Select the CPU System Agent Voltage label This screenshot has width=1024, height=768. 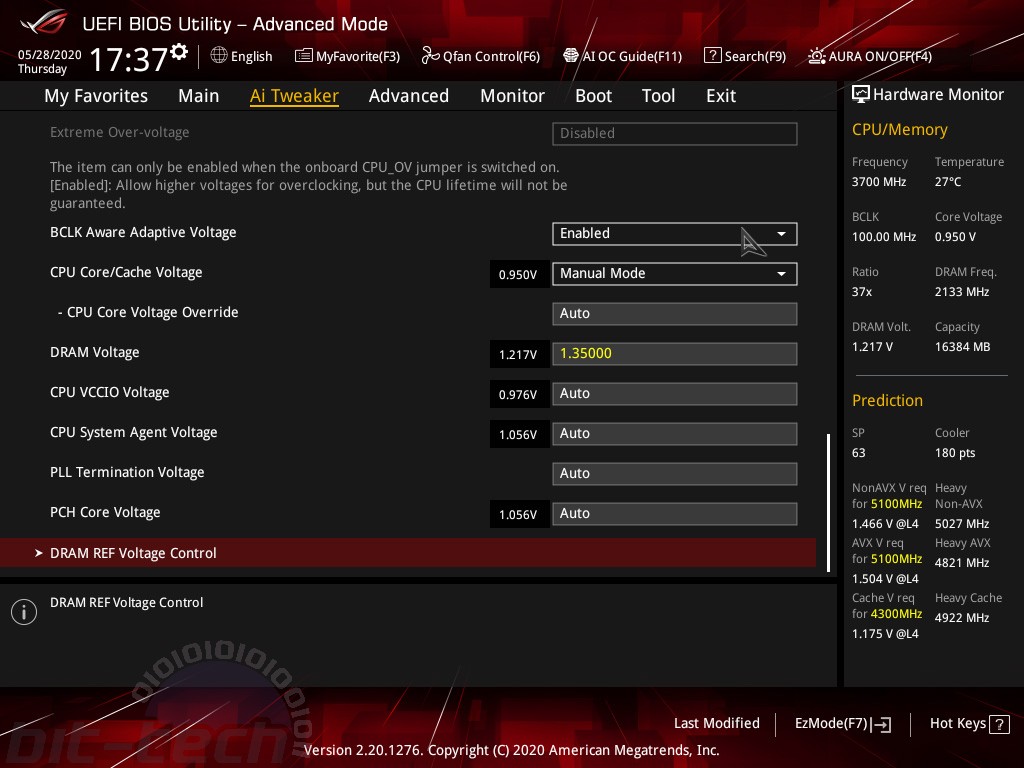pyautogui.click(x=134, y=432)
